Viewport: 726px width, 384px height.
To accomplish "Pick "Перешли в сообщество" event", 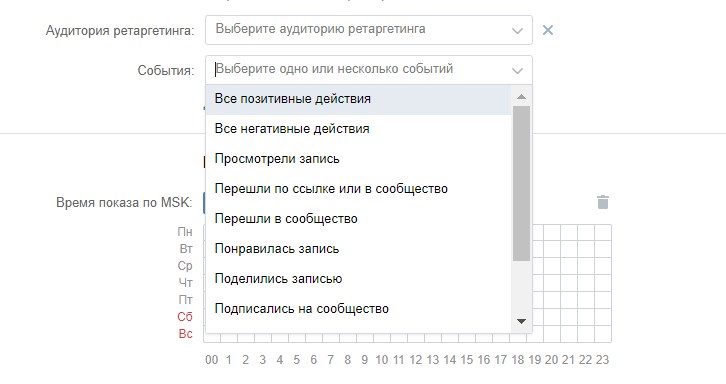I will (358, 219).
